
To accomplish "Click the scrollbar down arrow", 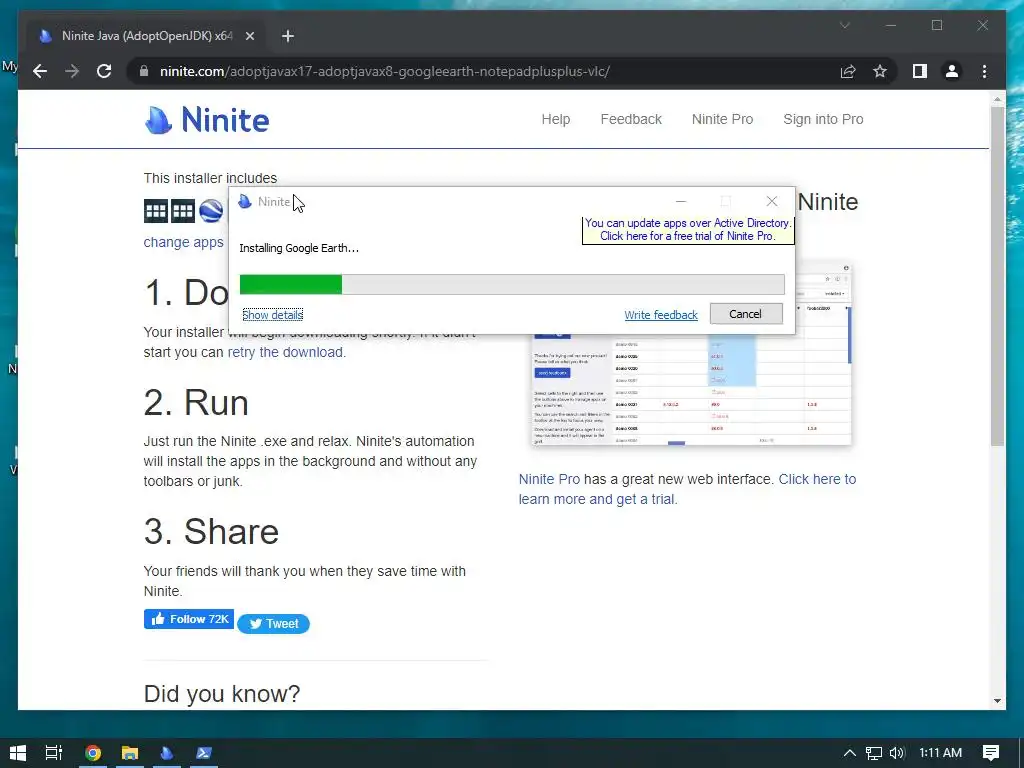I will click(997, 701).
